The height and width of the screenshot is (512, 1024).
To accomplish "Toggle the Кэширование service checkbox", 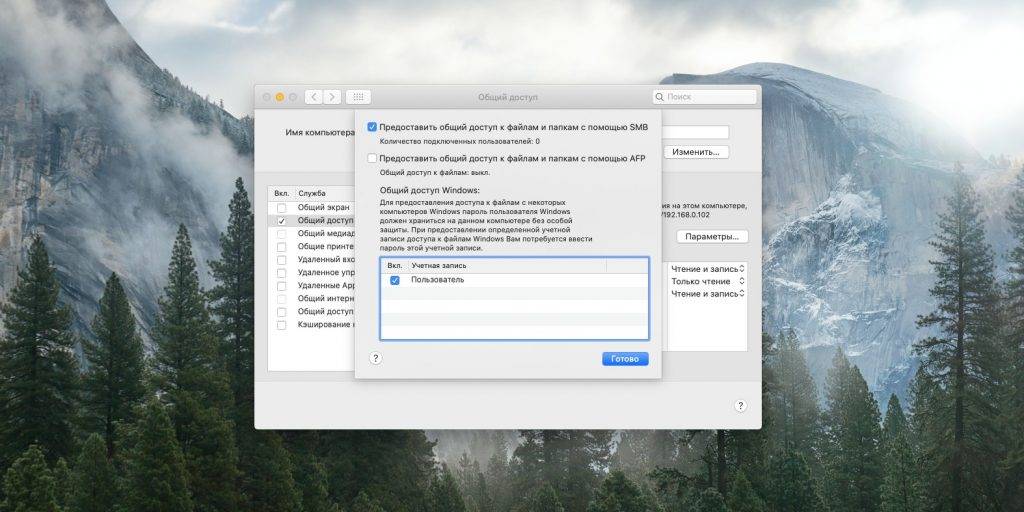I will (282, 325).
